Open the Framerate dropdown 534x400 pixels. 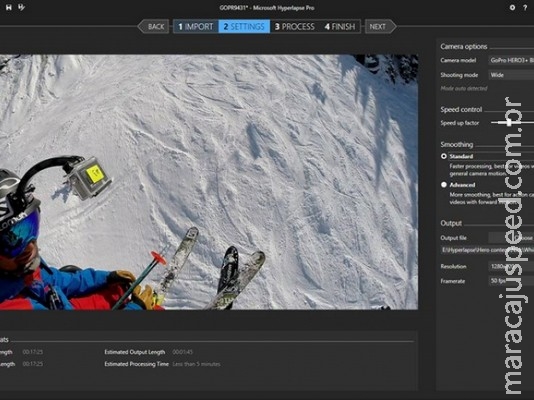pos(511,281)
